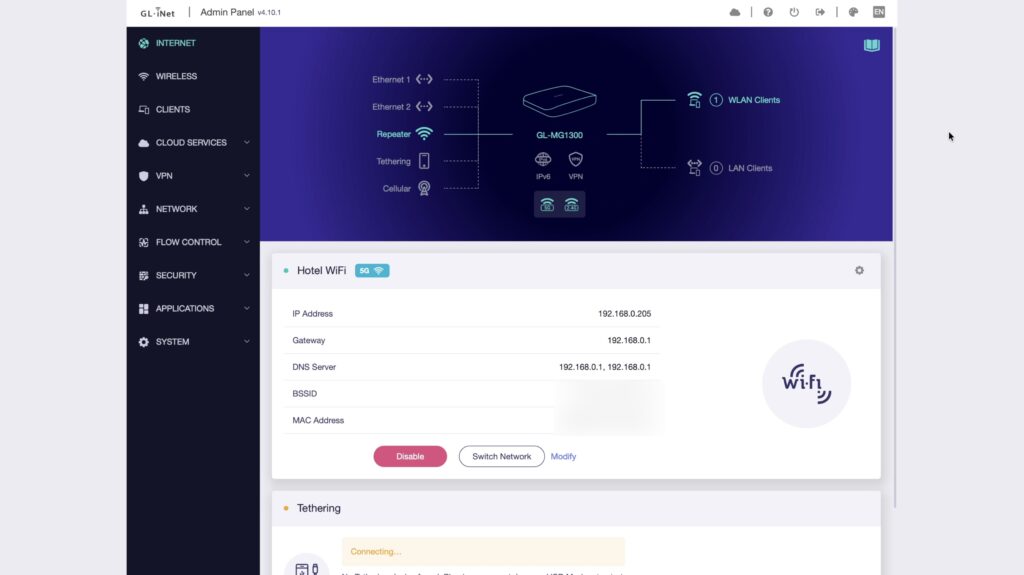Expand the NETWORK chevron

247,209
